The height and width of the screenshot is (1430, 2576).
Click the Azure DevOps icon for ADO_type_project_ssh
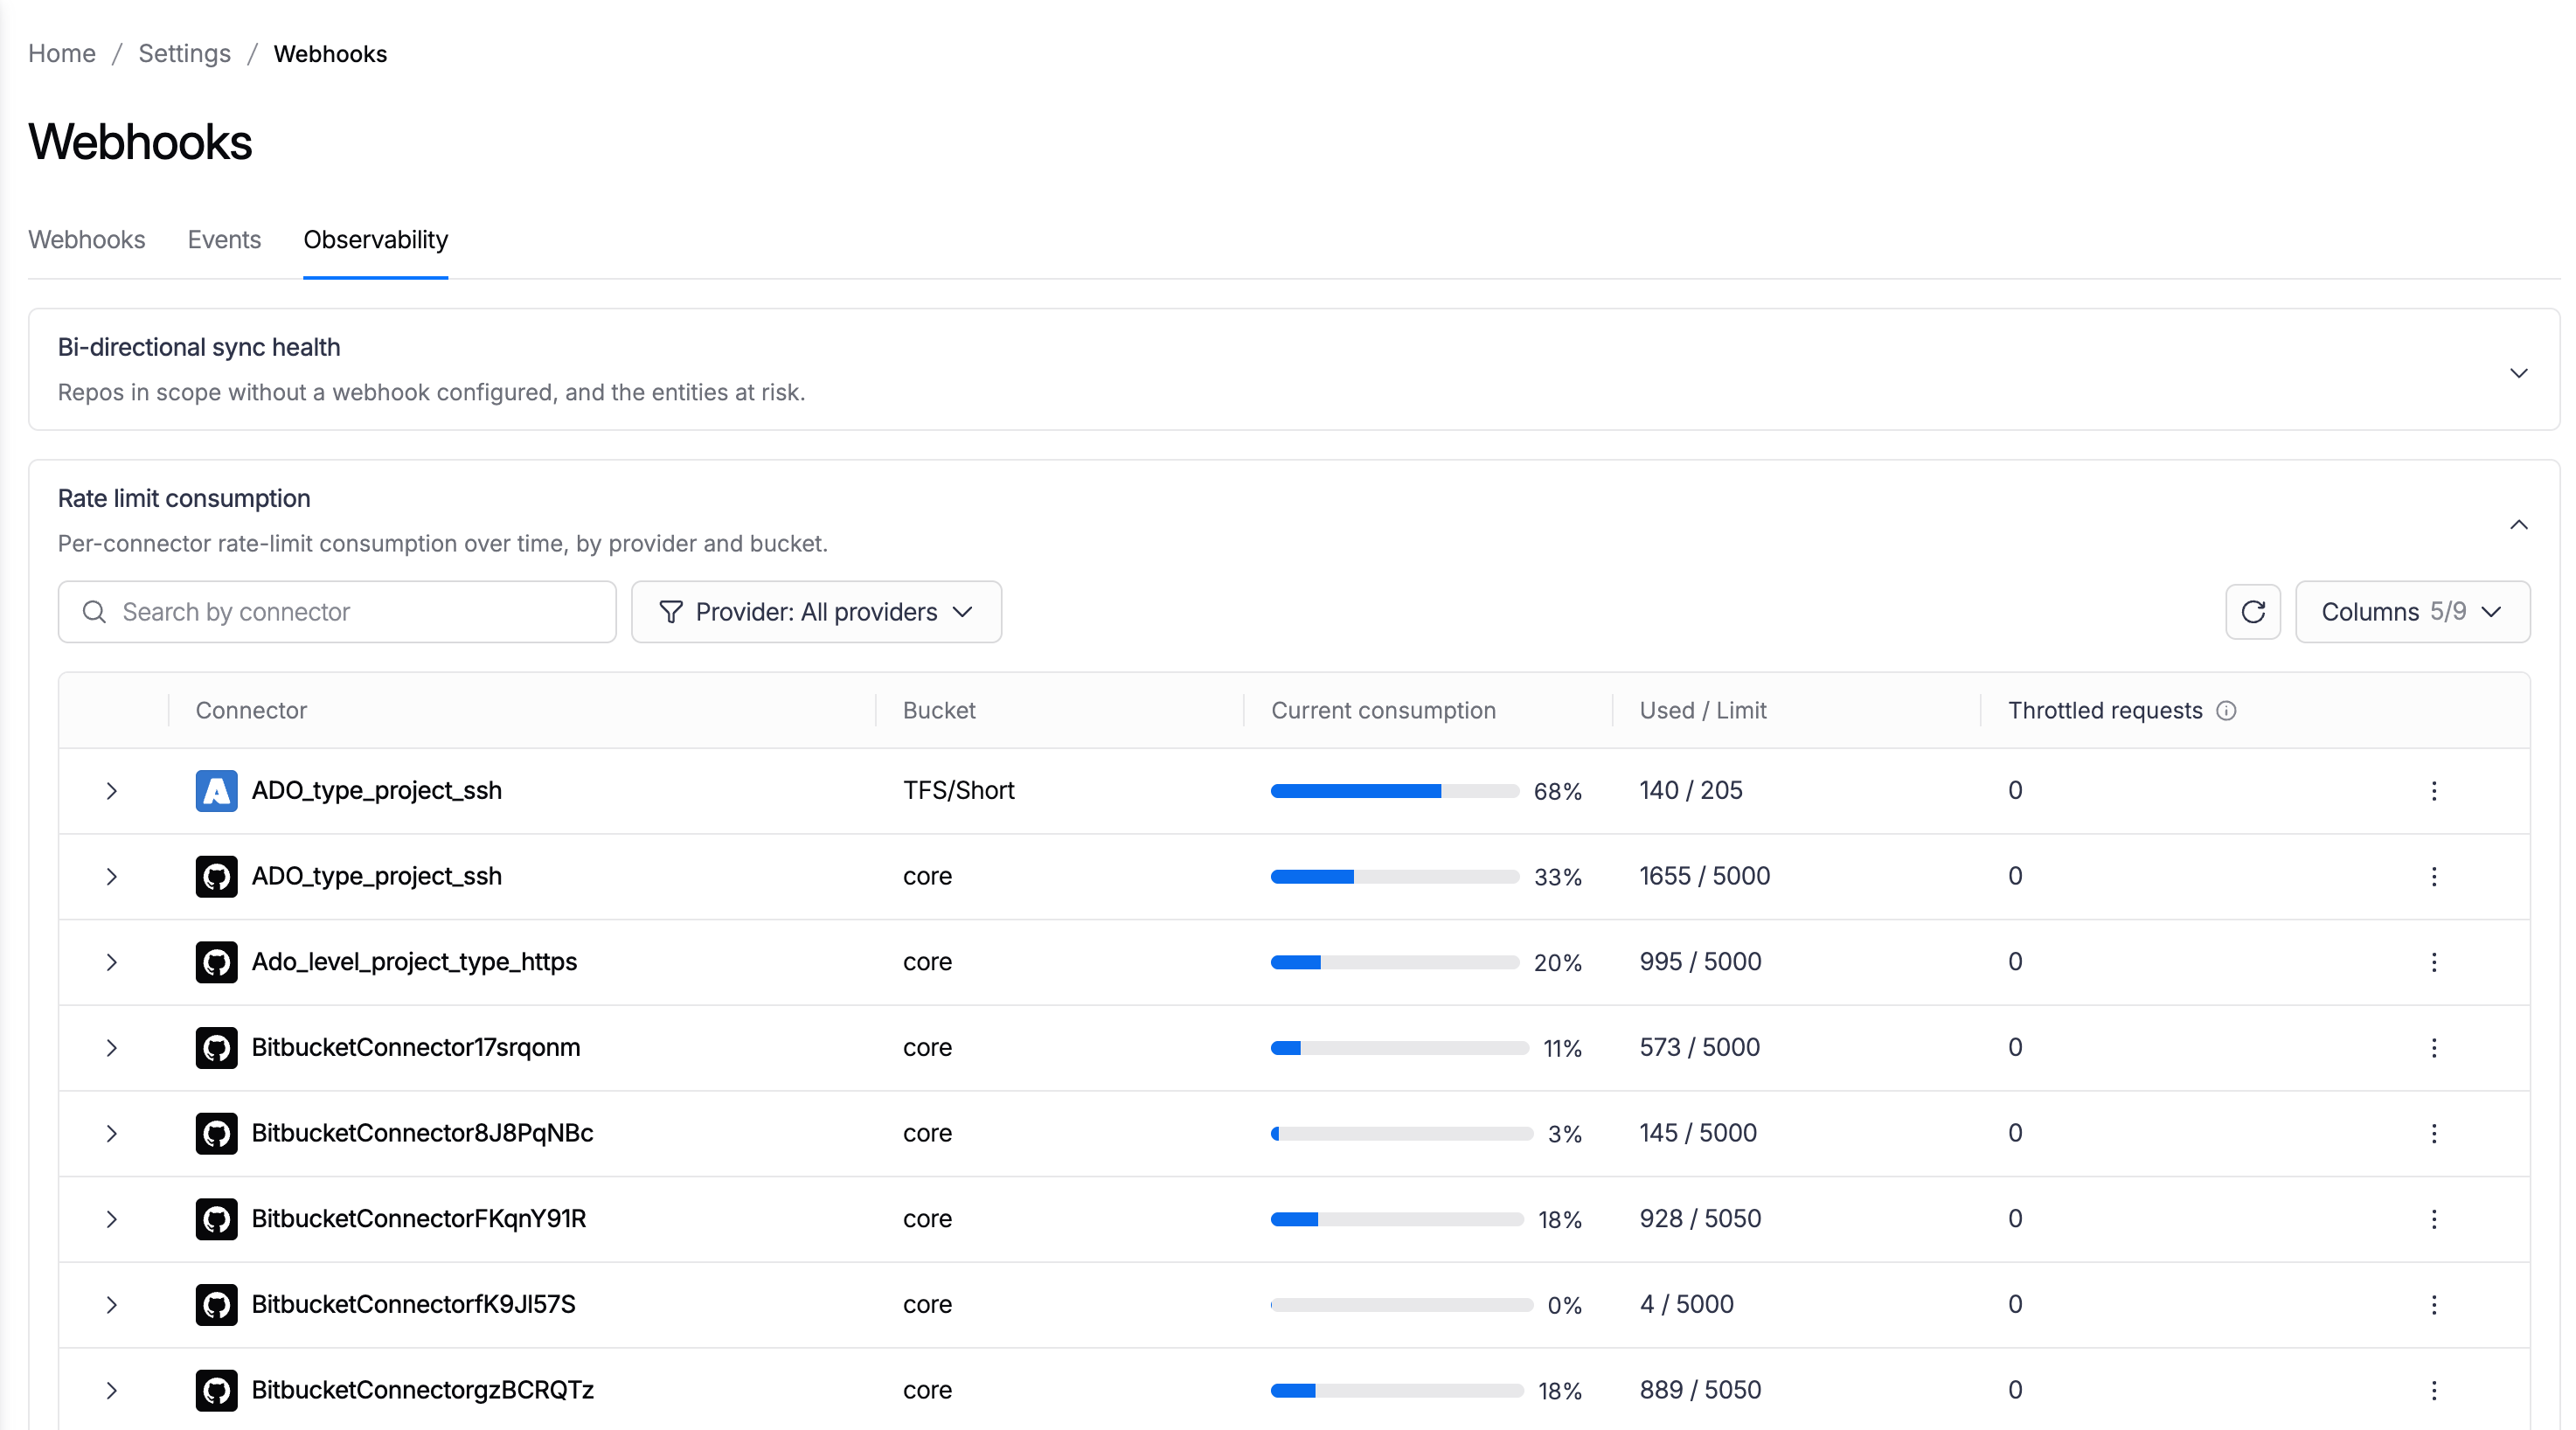click(216, 790)
